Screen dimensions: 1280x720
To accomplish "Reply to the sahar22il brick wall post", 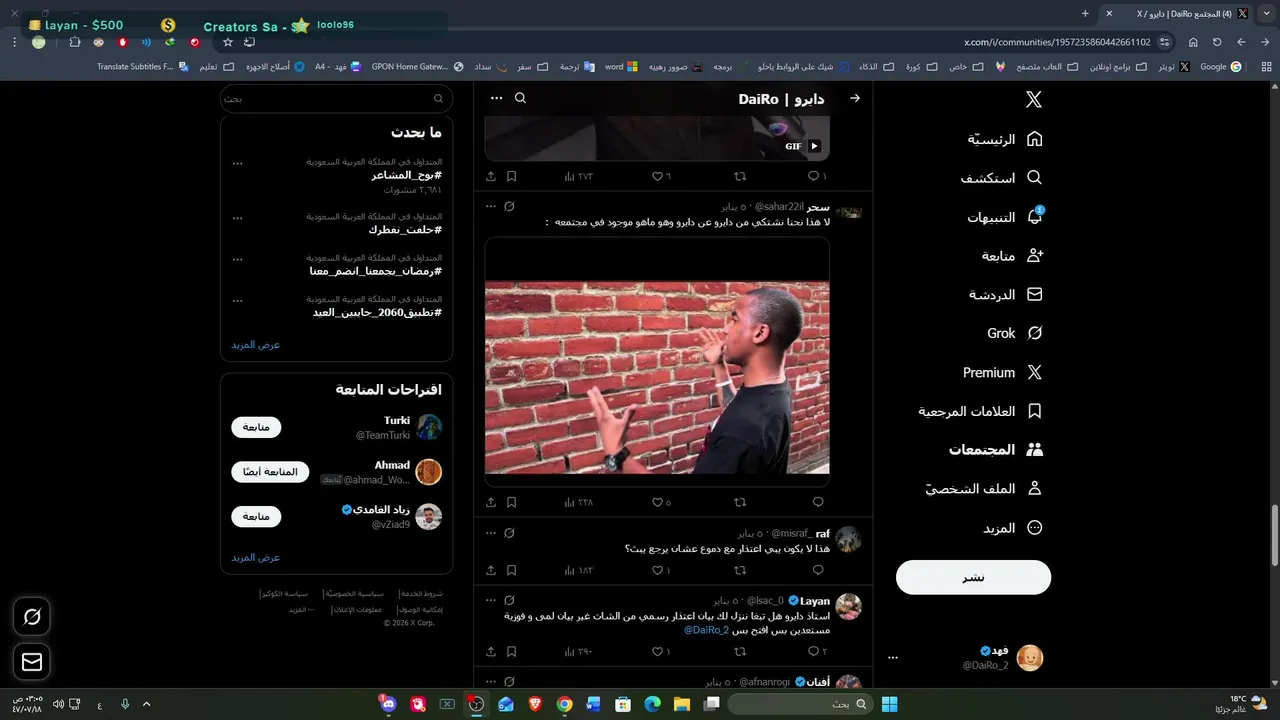I will click(x=818, y=502).
